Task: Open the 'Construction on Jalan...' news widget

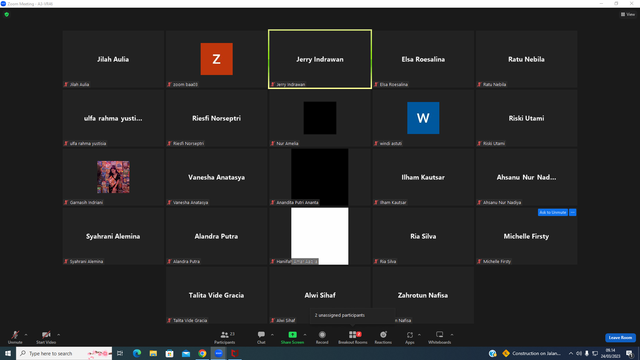Action: point(532,353)
